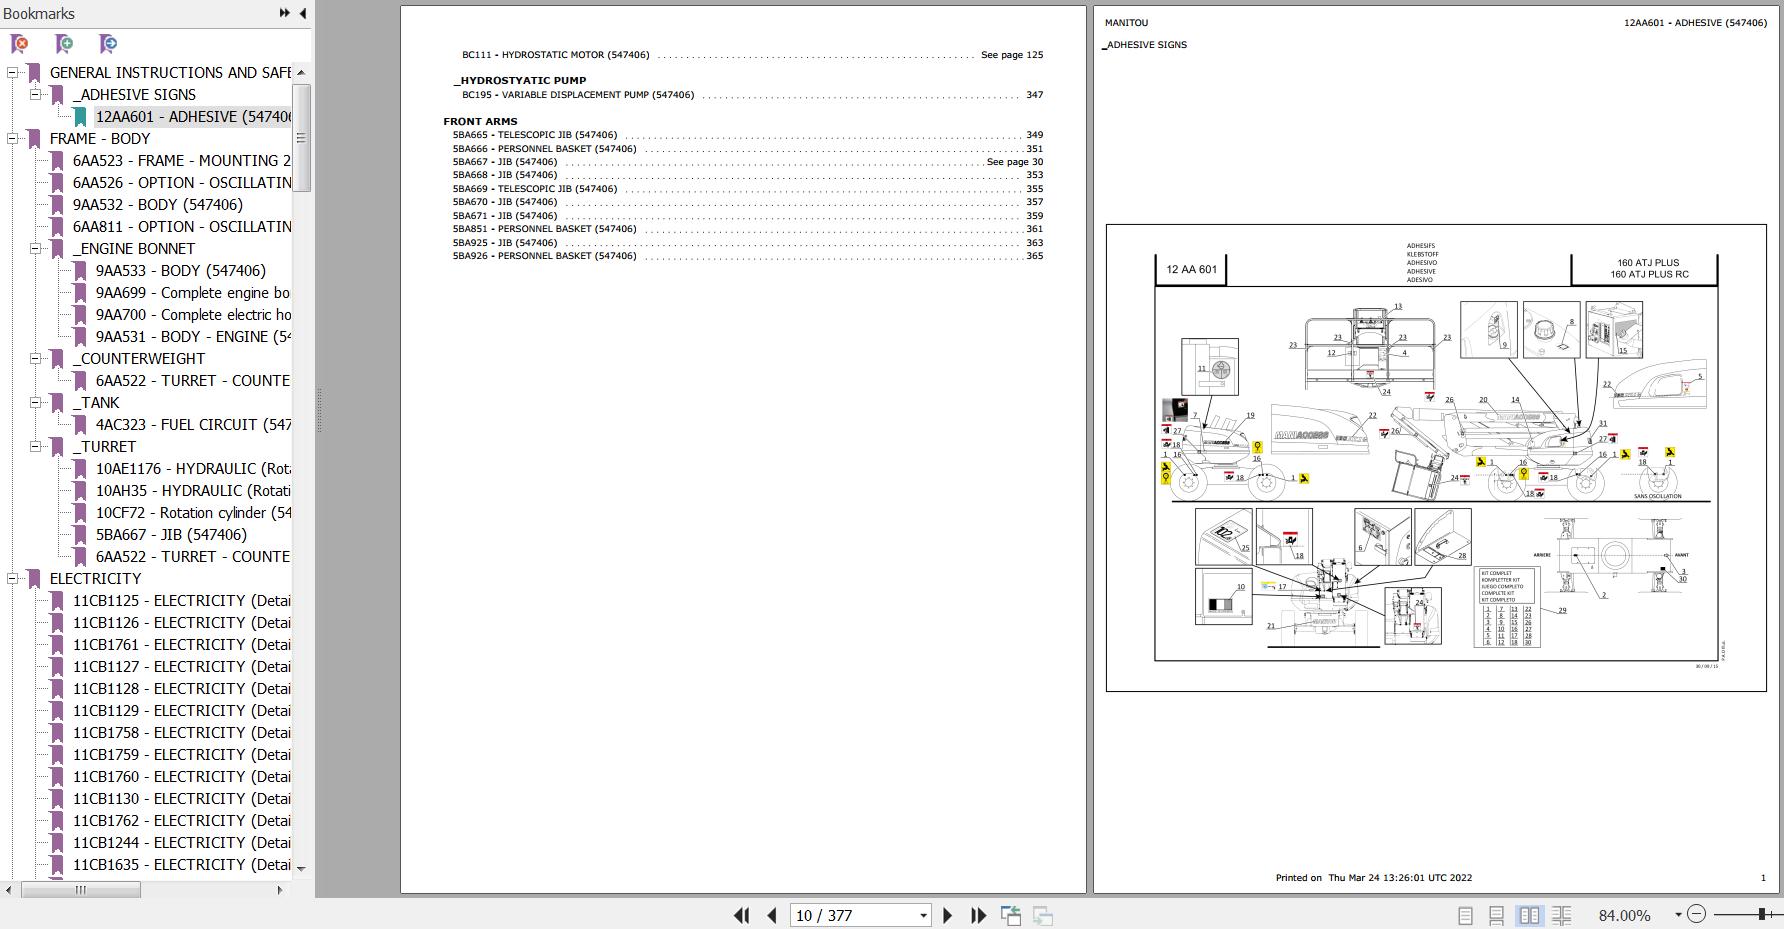Switch to single page view

[1465, 915]
